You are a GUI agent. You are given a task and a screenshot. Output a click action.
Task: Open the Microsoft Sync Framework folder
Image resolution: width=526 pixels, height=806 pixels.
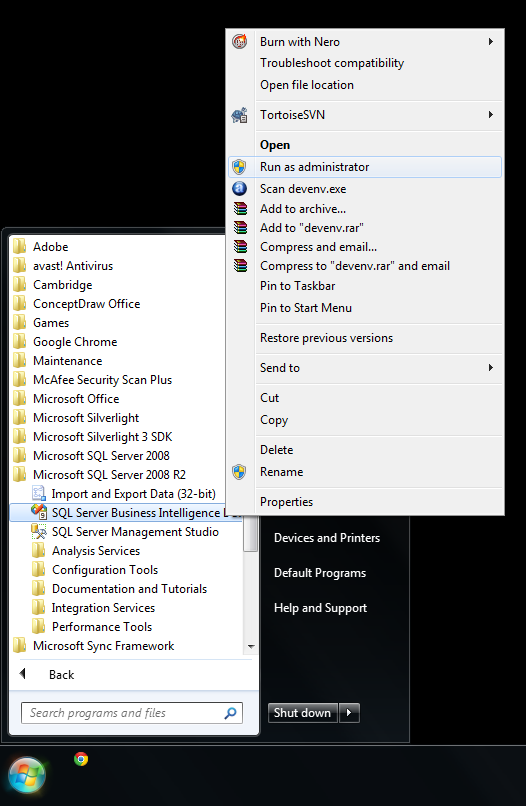coord(103,646)
